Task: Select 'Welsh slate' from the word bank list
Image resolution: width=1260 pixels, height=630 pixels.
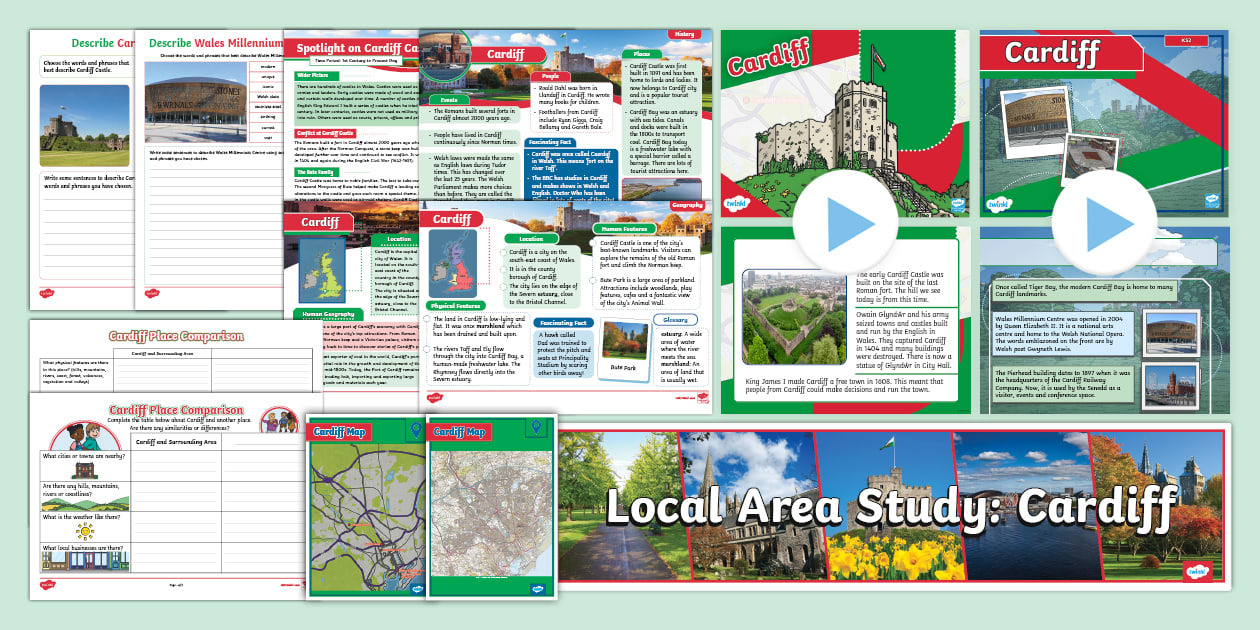Action: 266,97
